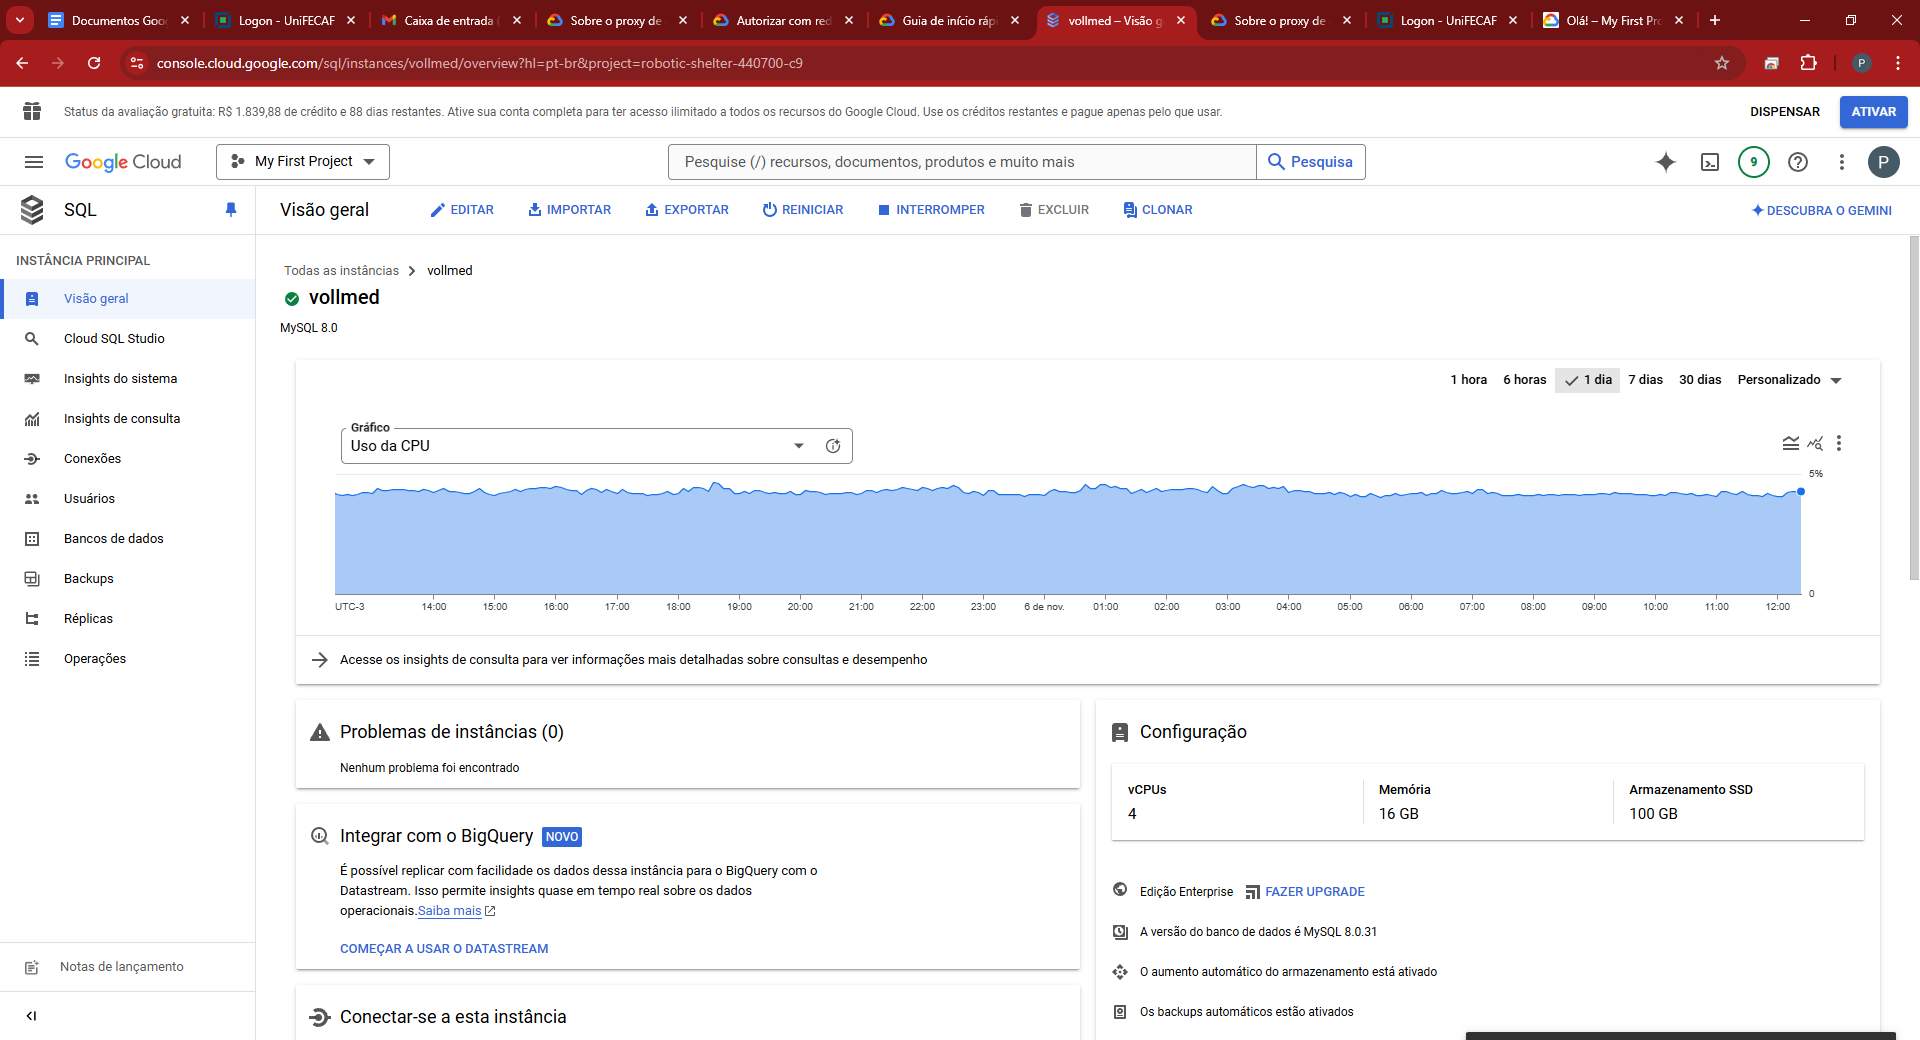Click EXPORTAR button
Image resolution: width=1920 pixels, height=1040 pixels.
[687, 210]
